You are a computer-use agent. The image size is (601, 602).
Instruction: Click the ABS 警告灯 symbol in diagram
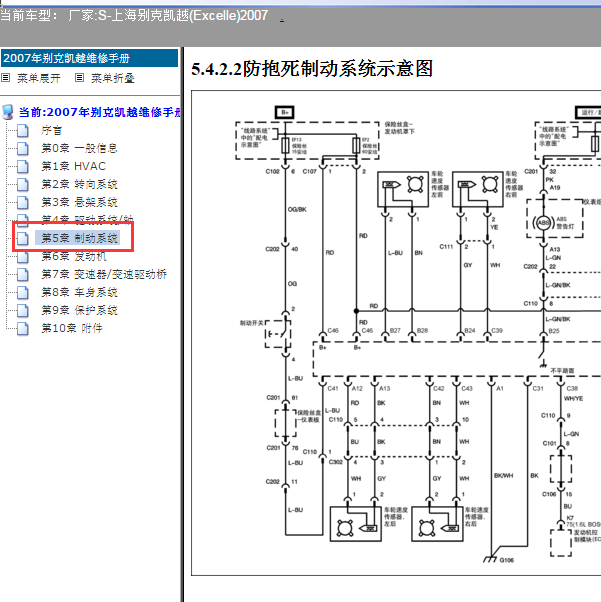tap(543, 223)
